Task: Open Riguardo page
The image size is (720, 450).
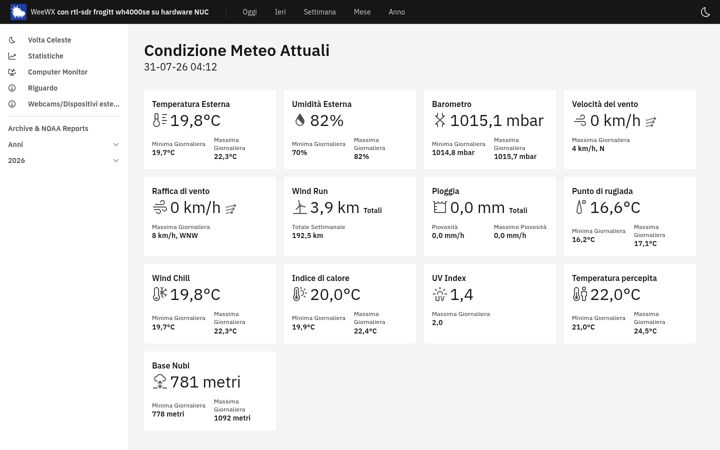Action: [43, 88]
